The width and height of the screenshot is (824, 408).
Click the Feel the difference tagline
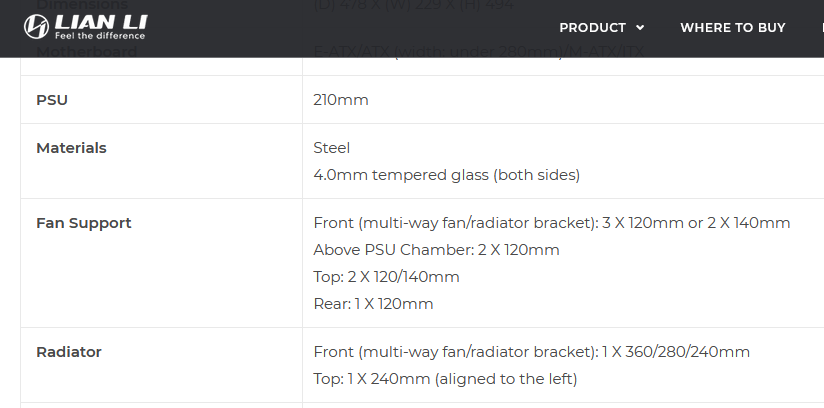(100, 36)
